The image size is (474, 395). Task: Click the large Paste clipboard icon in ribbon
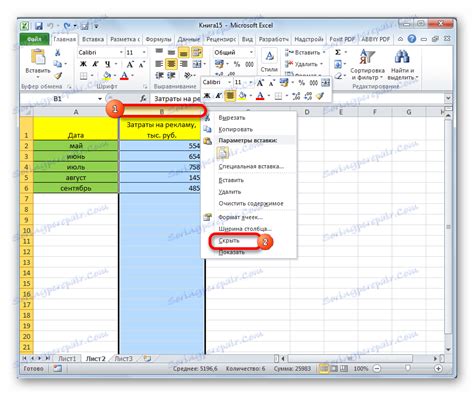pos(38,57)
